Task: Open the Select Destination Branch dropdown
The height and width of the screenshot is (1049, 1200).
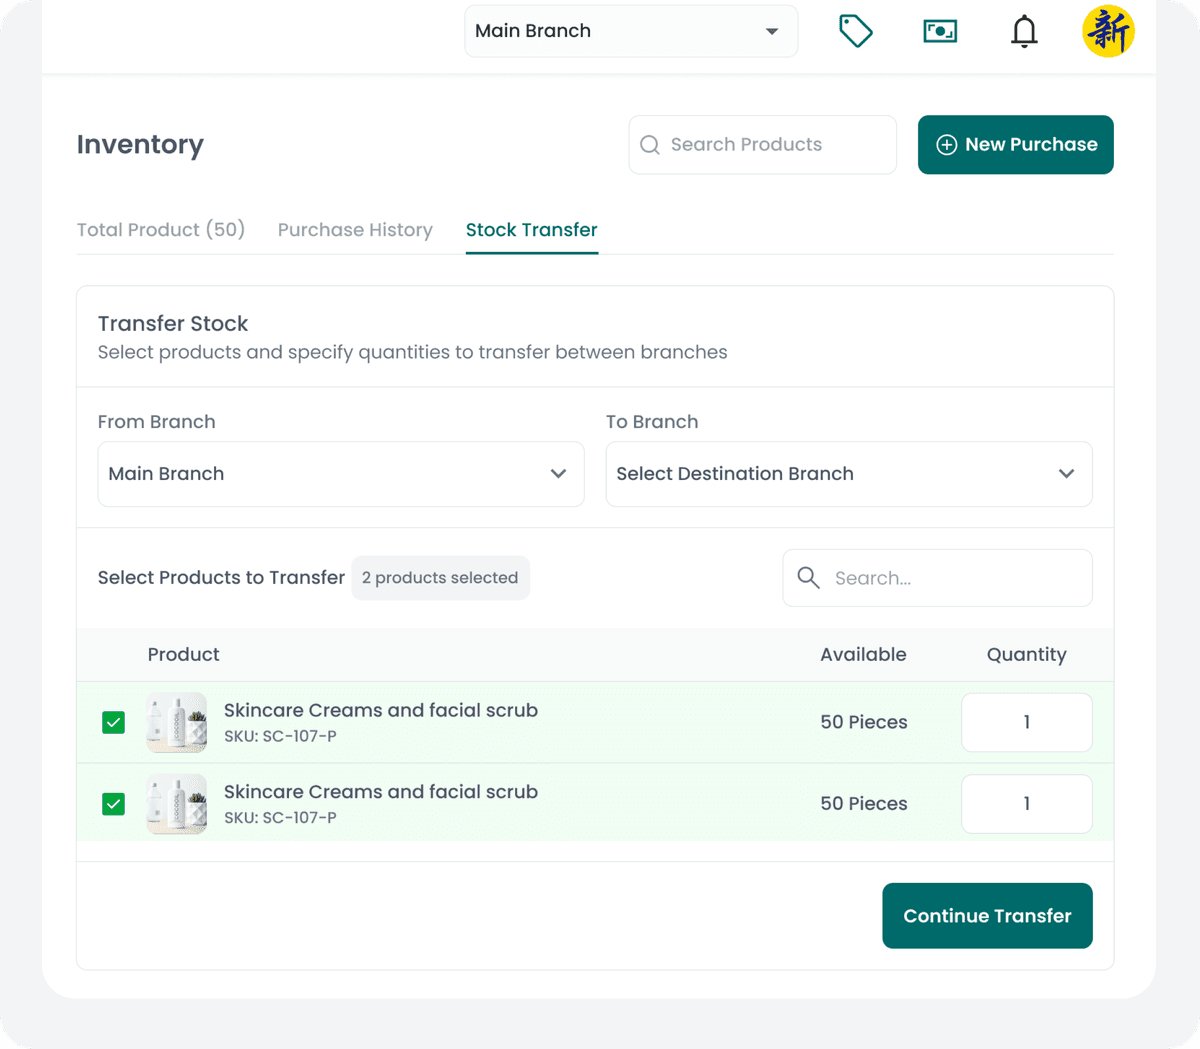Action: (x=848, y=474)
